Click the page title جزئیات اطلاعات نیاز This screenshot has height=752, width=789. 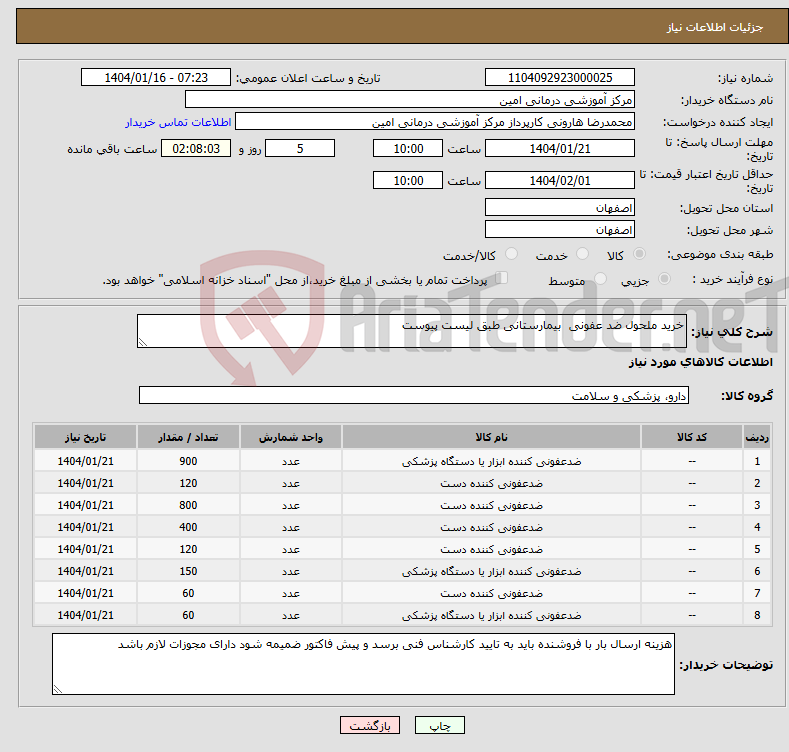tap(715, 27)
